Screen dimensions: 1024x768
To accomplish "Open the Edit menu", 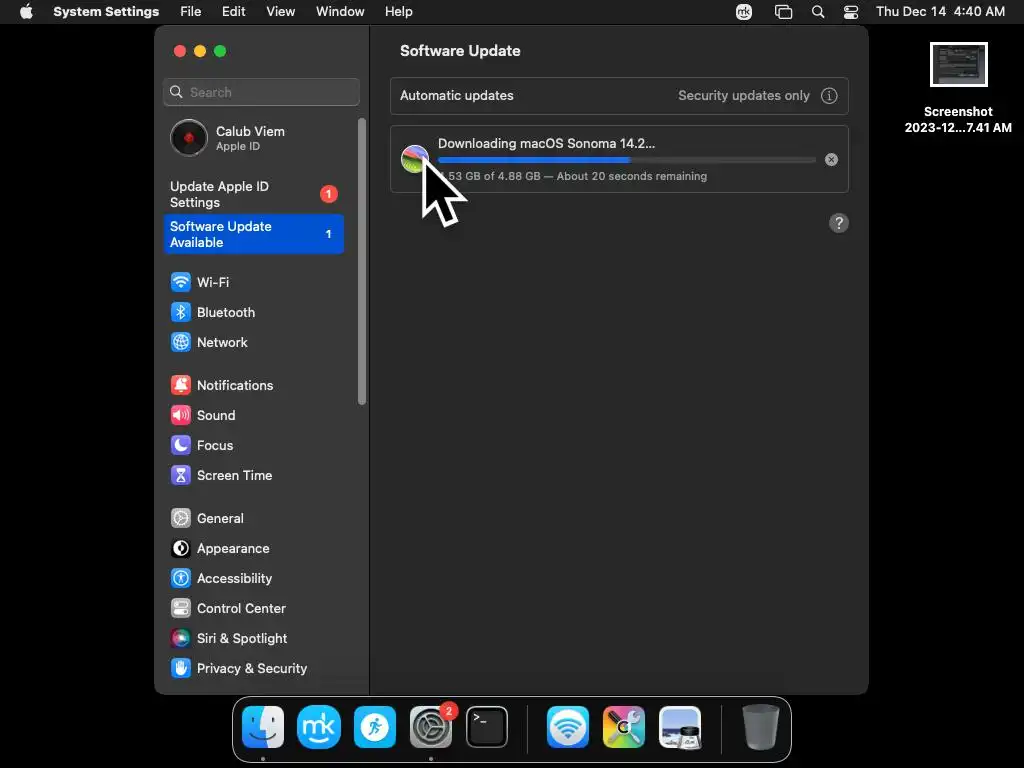I will point(233,12).
